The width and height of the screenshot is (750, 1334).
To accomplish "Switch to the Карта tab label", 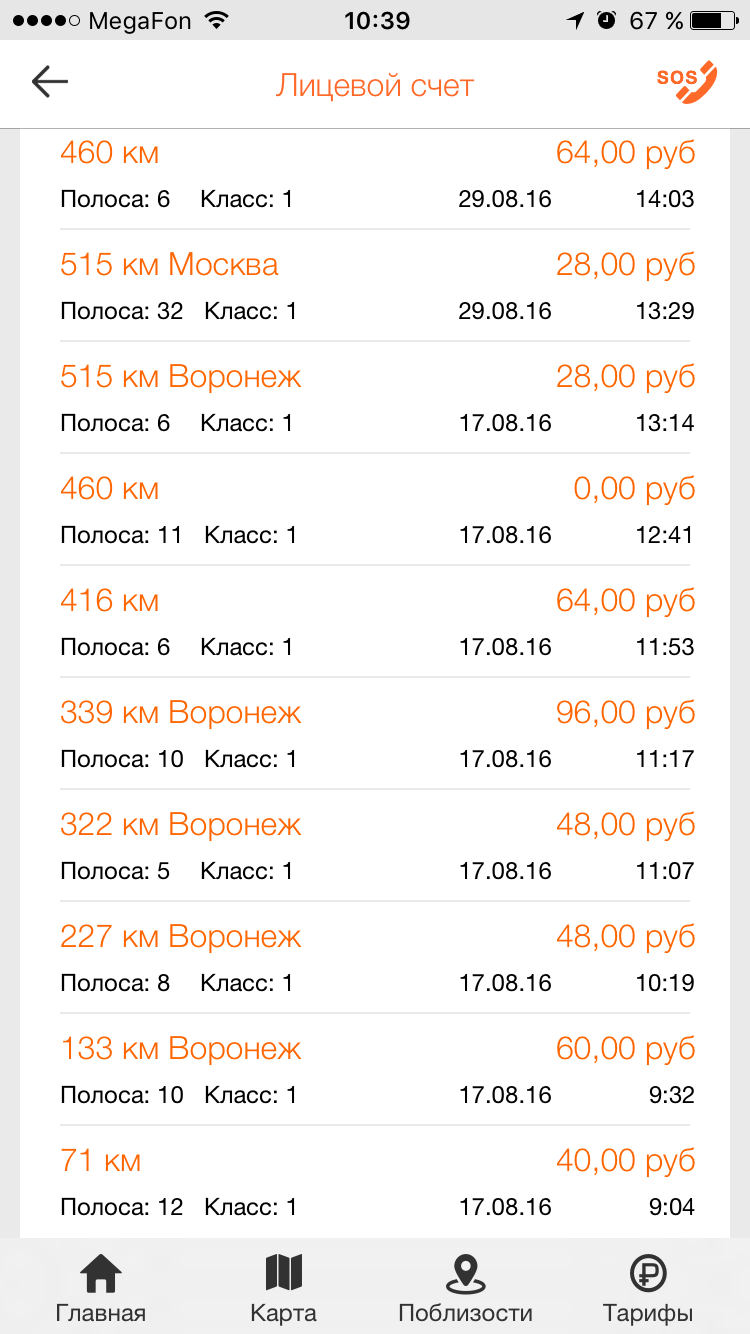I will (x=283, y=1313).
